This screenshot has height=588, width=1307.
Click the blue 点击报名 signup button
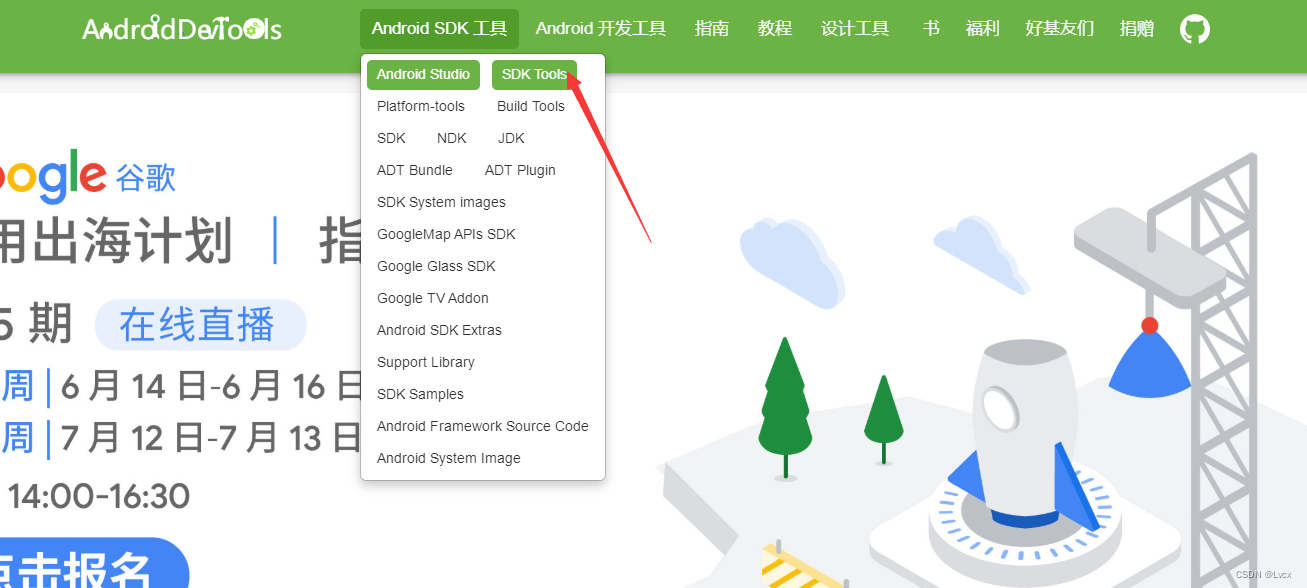tap(94, 565)
